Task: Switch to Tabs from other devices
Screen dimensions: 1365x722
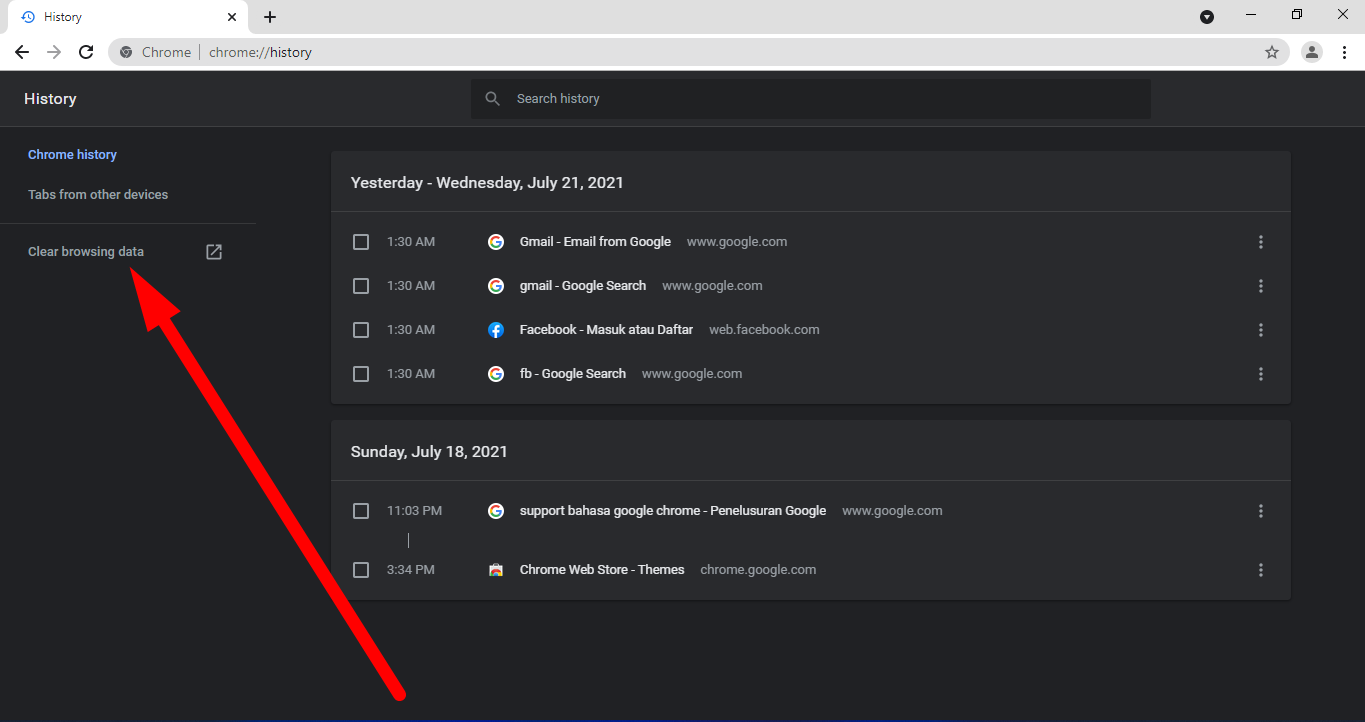Action: point(98,195)
